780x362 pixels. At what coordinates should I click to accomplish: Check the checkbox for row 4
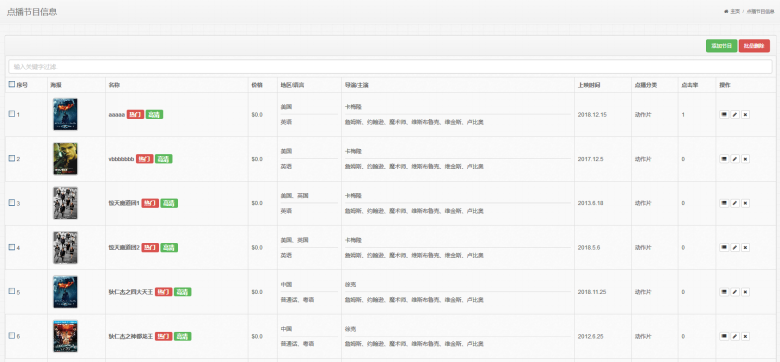12,247
